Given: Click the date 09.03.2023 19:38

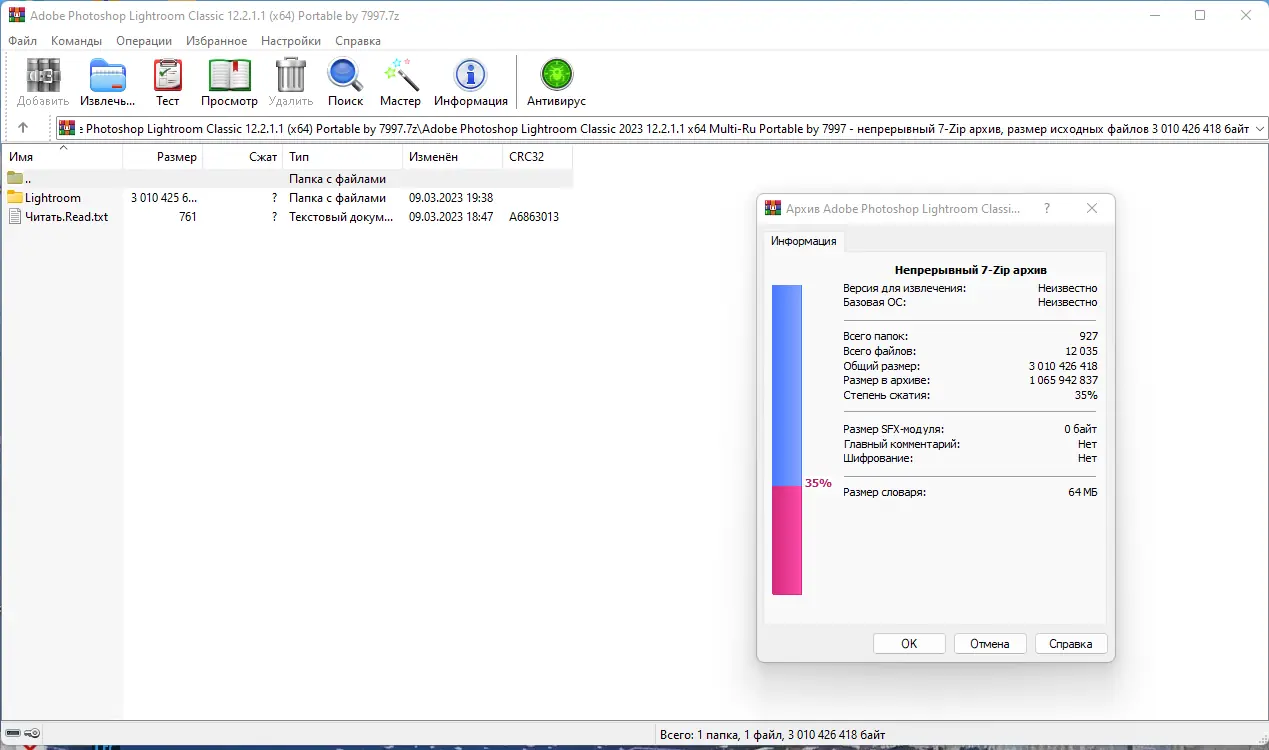Looking at the screenshot, I should point(451,198).
